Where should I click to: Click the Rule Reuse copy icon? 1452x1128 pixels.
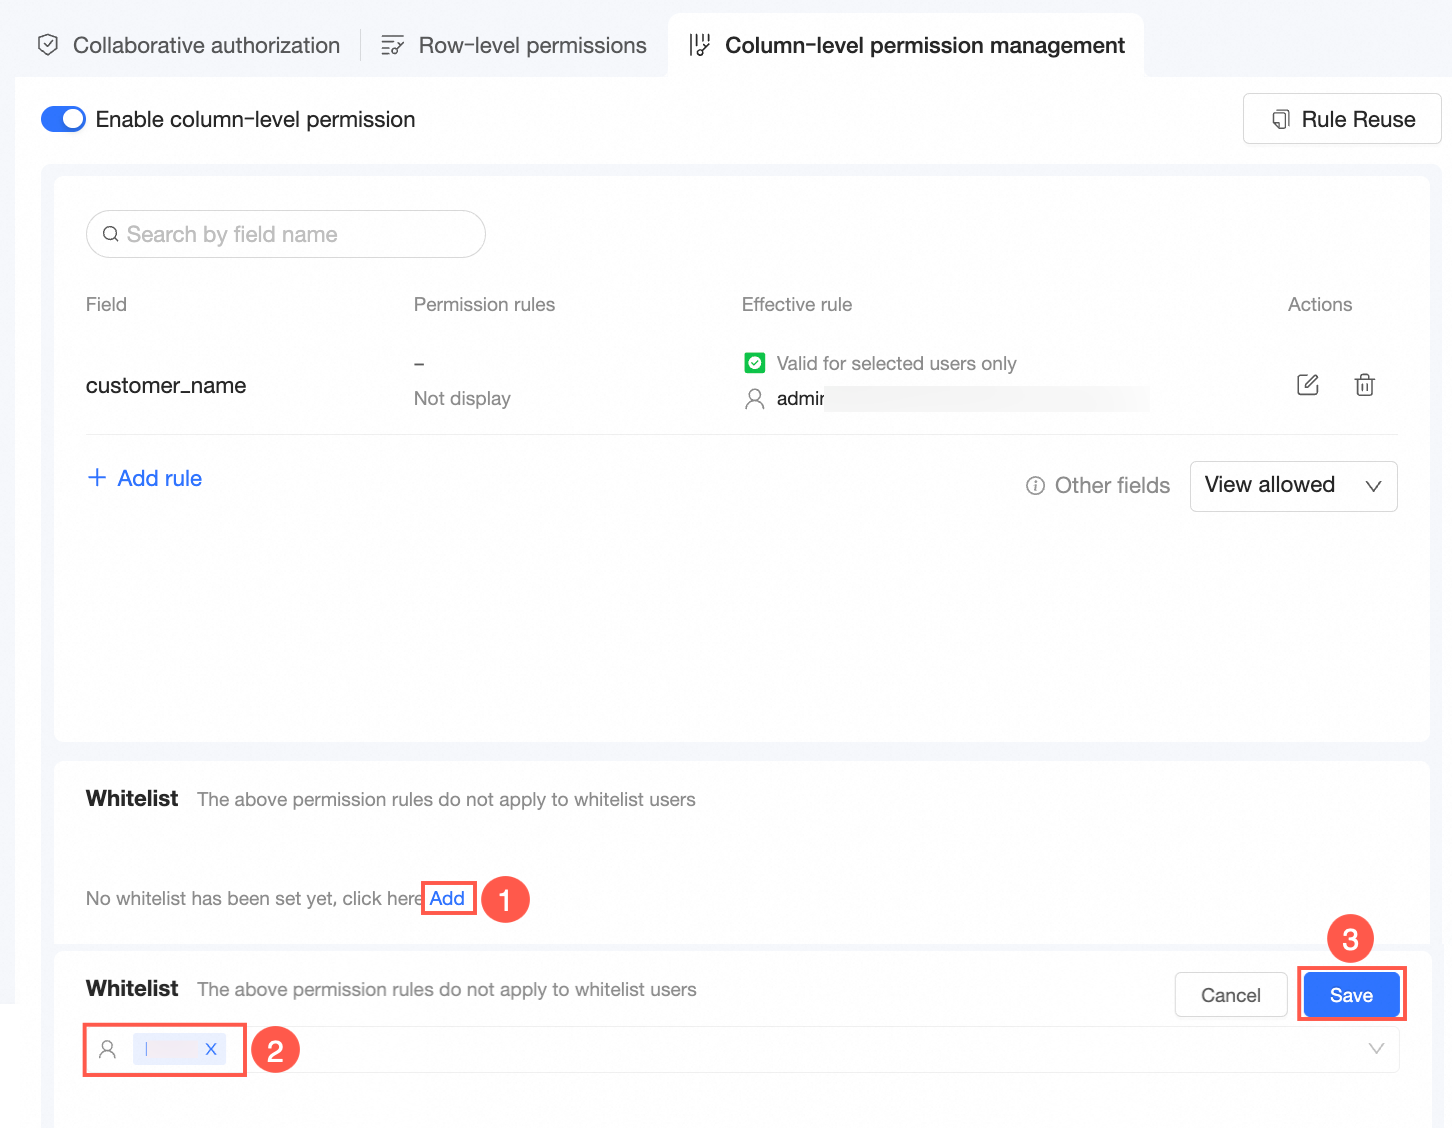pos(1280,120)
